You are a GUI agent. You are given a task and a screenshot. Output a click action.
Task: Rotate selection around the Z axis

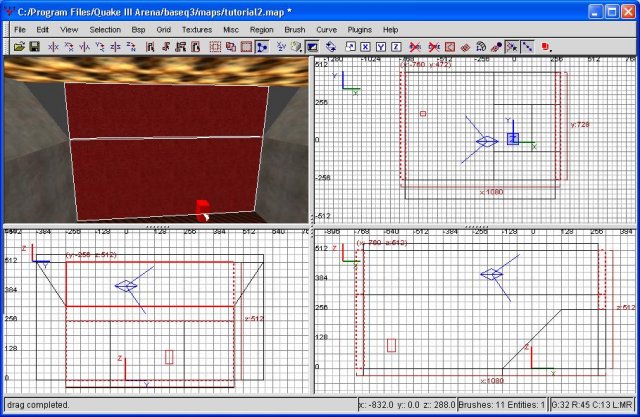[131, 47]
